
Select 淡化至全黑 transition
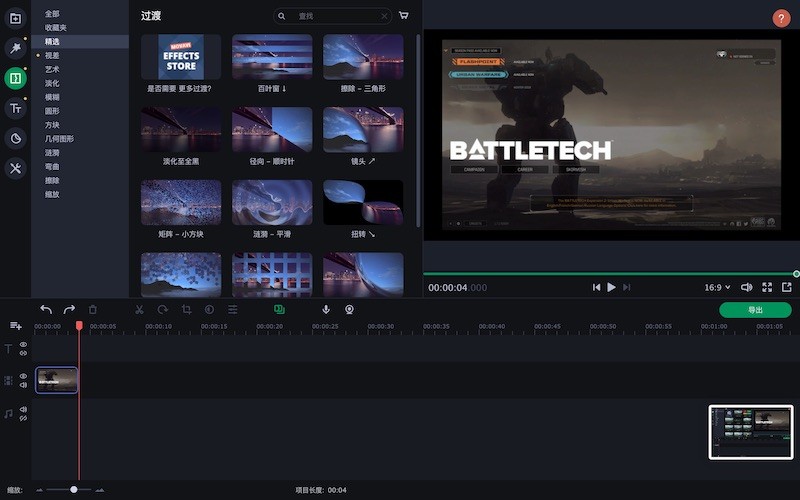pyautogui.click(x=181, y=130)
